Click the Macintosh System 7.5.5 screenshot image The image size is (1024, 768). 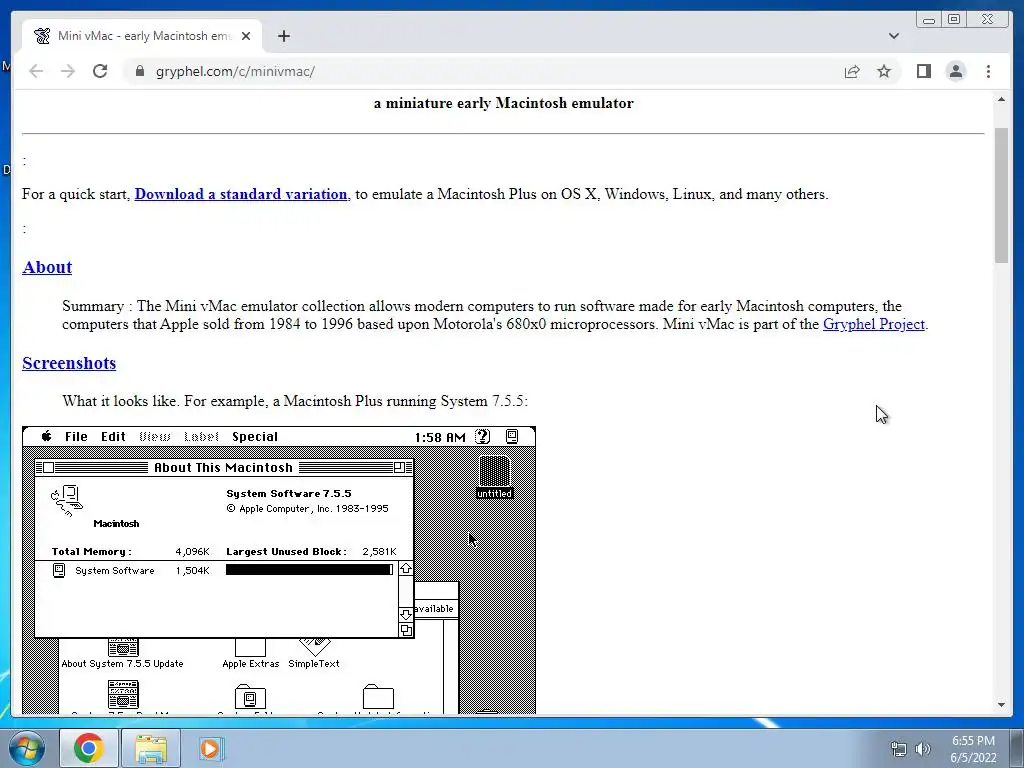pyautogui.click(x=279, y=569)
